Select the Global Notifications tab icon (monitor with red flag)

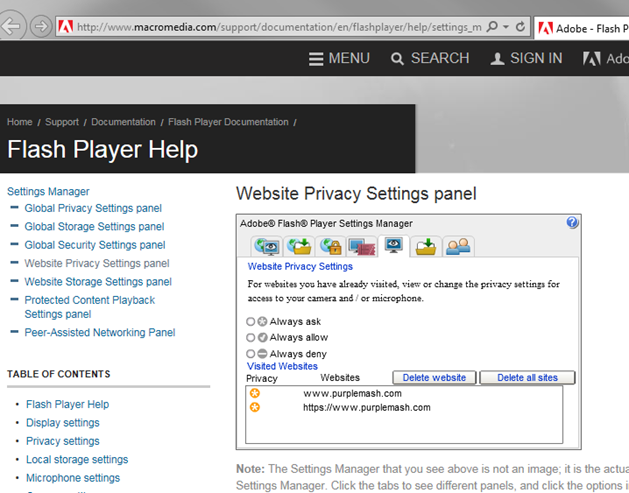click(x=362, y=246)
